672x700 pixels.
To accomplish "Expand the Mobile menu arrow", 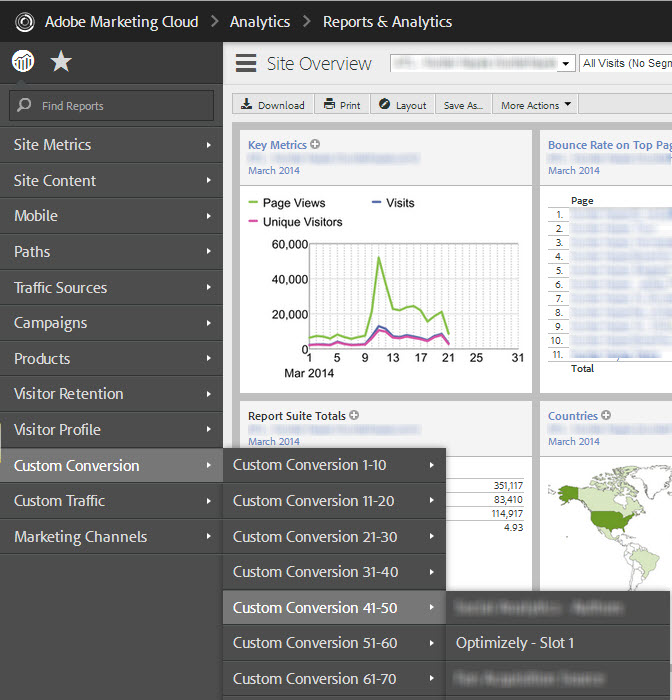I will pyautogui.click(x=209, y=216).
